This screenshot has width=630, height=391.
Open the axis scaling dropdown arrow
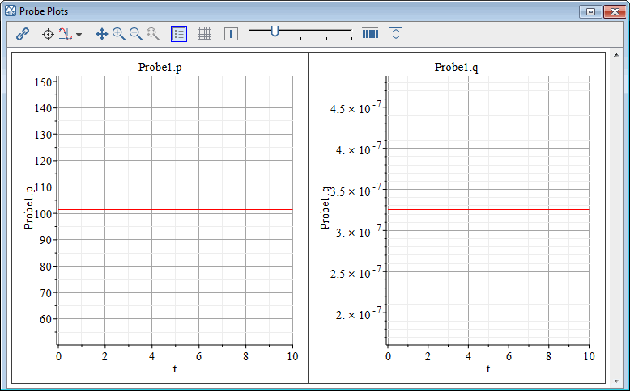tap(79, 35)
